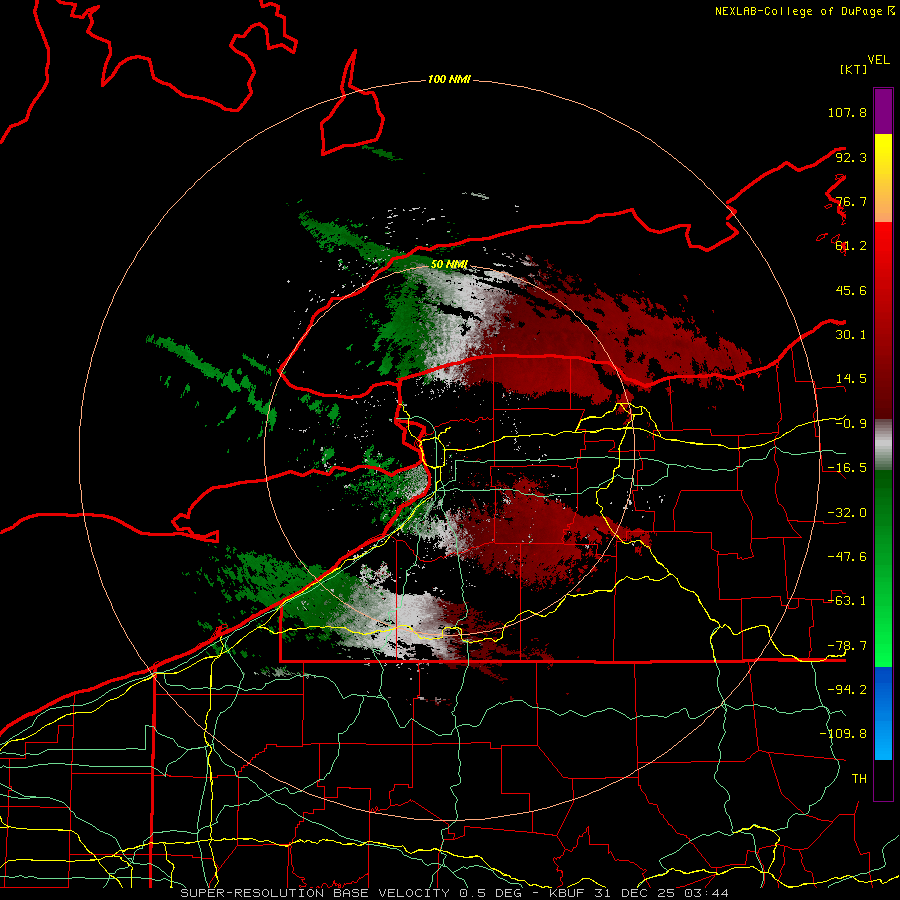Click the 61.2 velocity scale value

tap(851, 246)
